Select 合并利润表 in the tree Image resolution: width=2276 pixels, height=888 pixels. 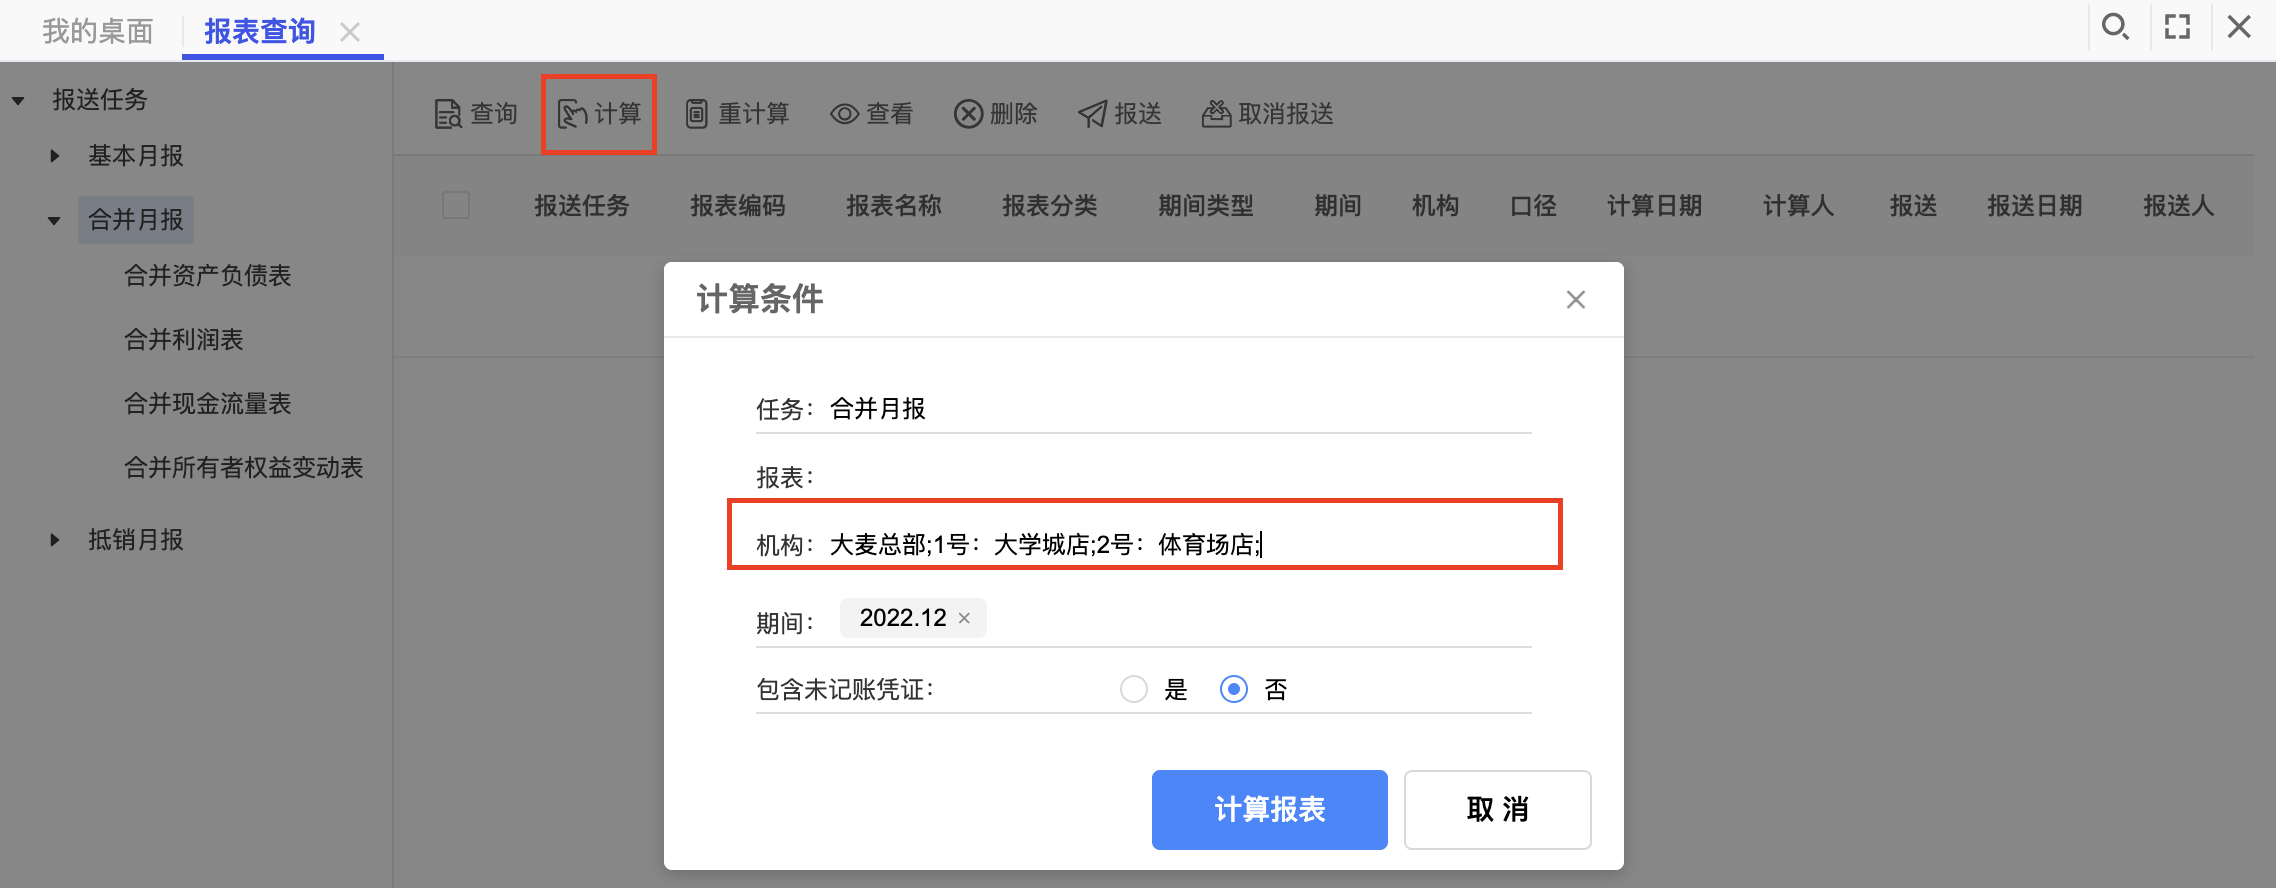click(x=184, y=340)
